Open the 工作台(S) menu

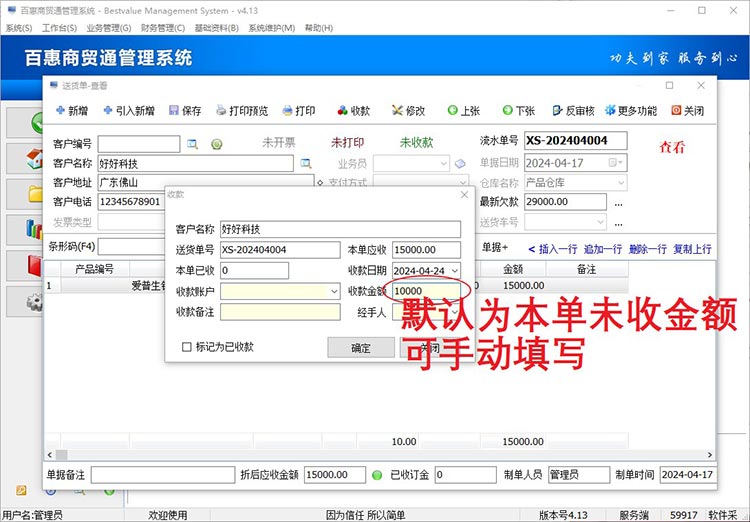tap(59, 28)
